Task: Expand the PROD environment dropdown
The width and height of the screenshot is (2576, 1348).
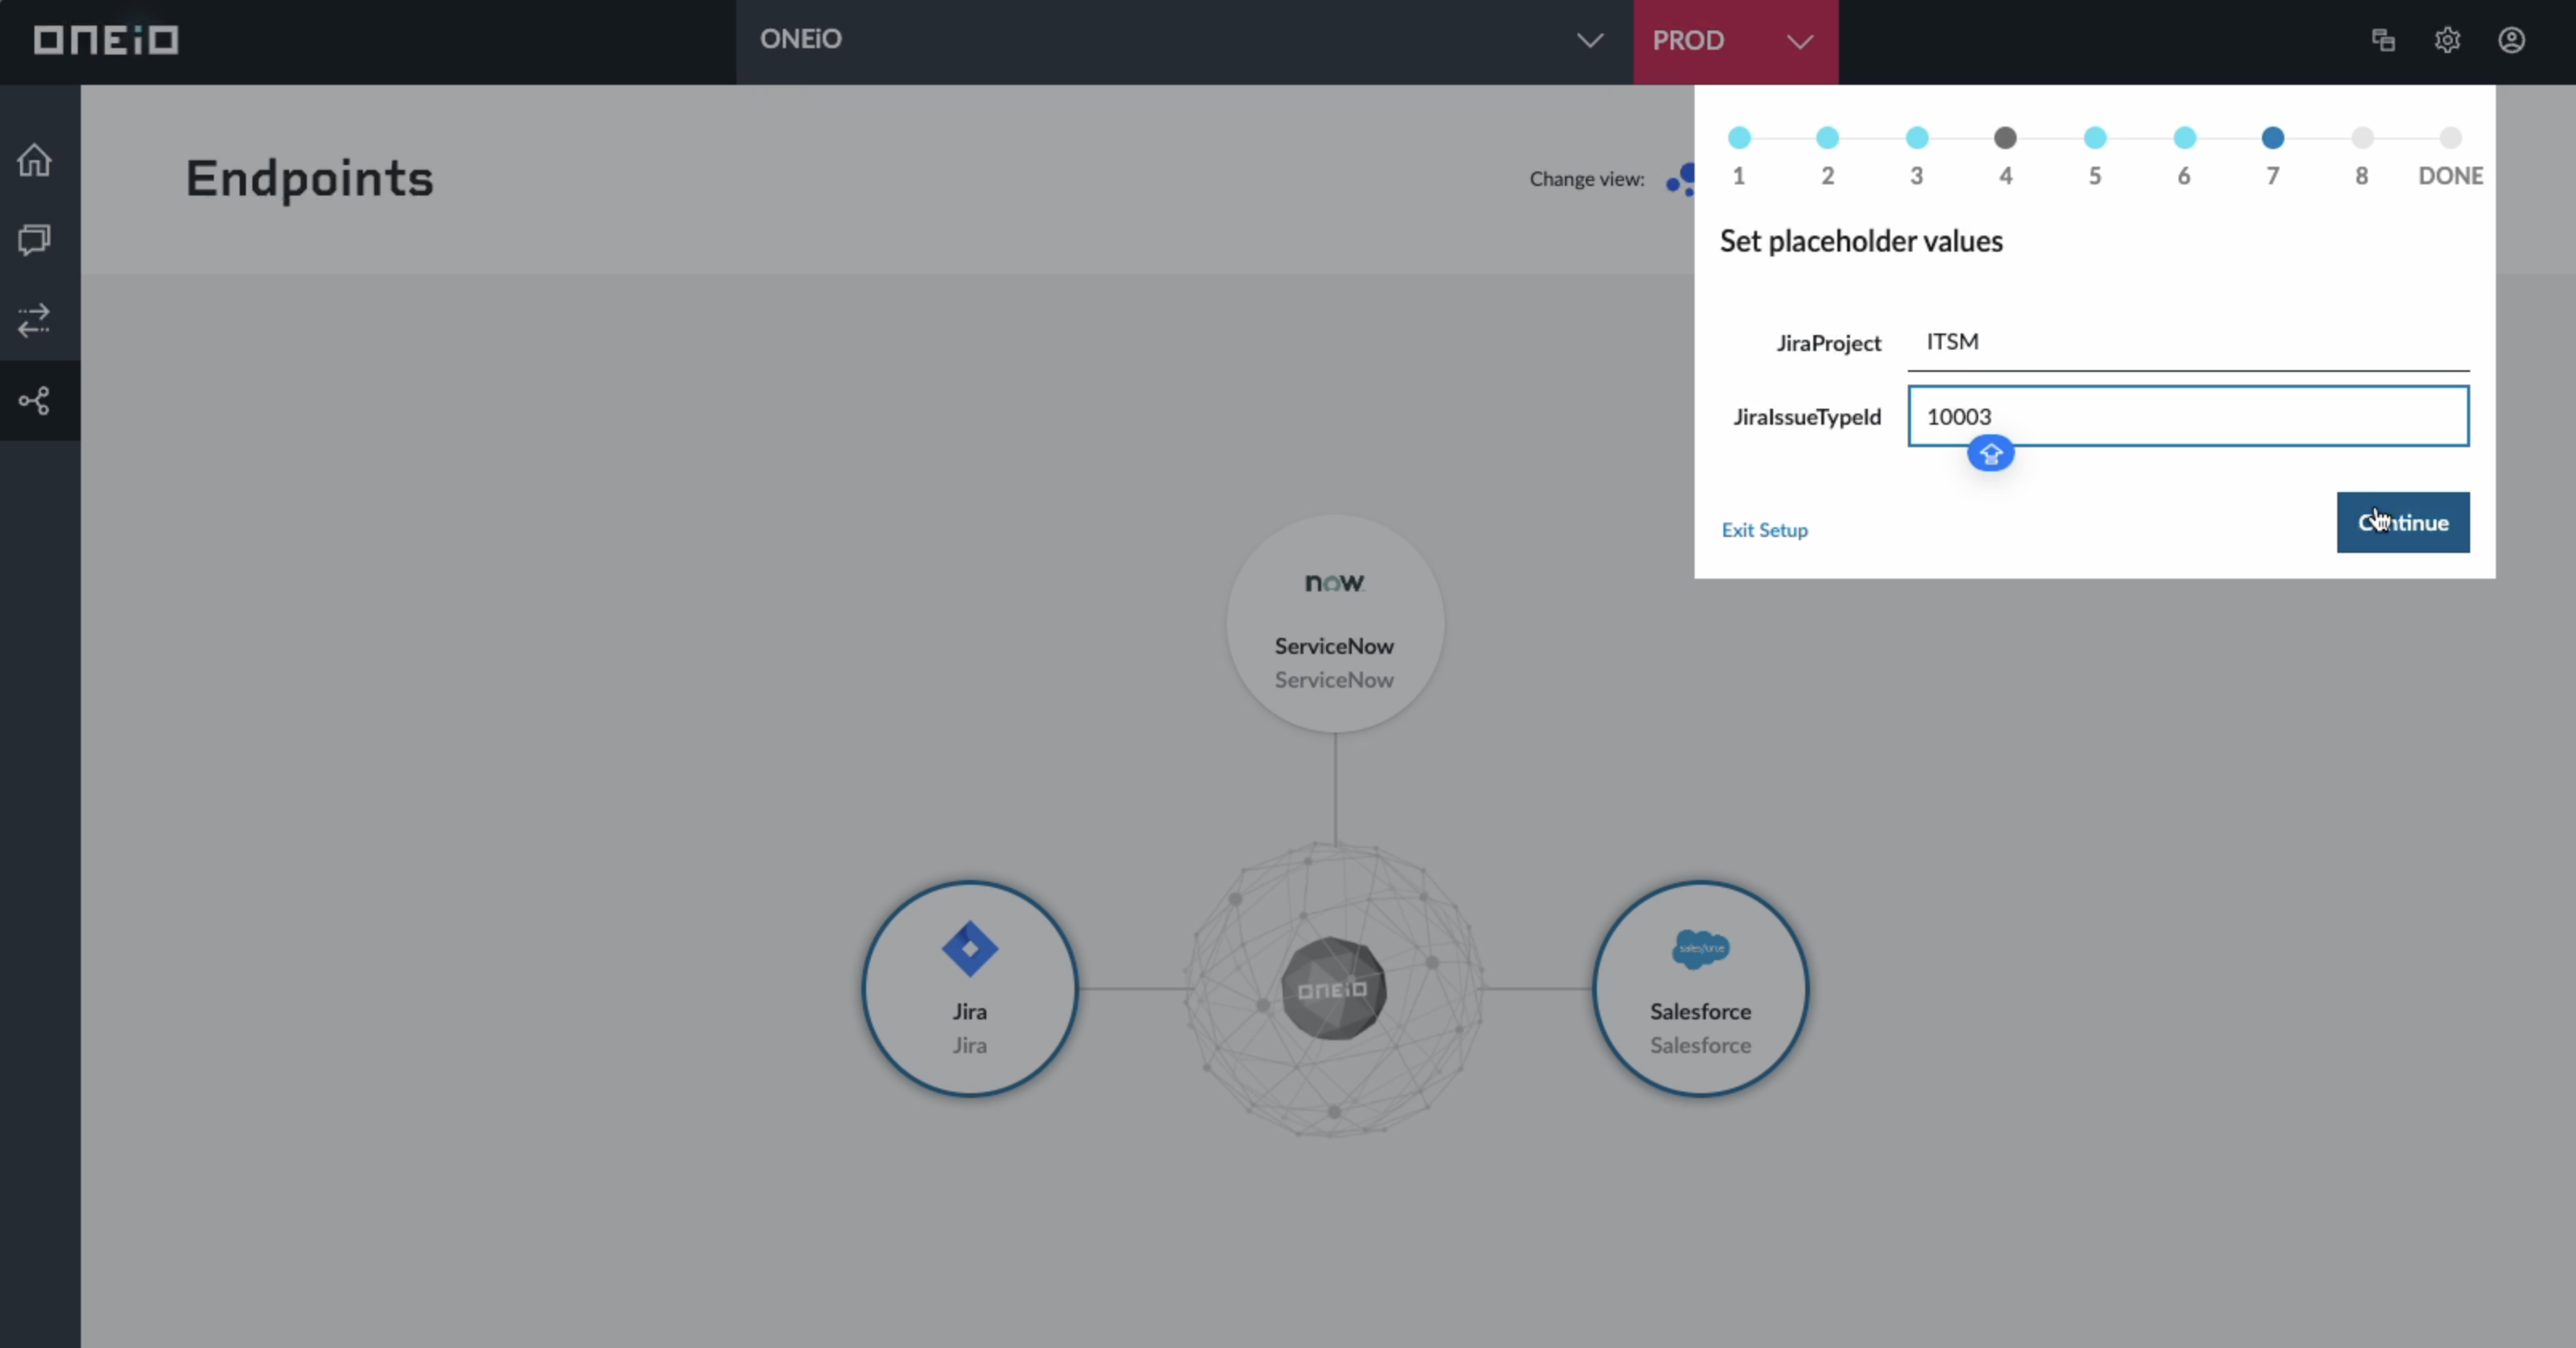Action: pyautogui.click(x=1735, y=41)
